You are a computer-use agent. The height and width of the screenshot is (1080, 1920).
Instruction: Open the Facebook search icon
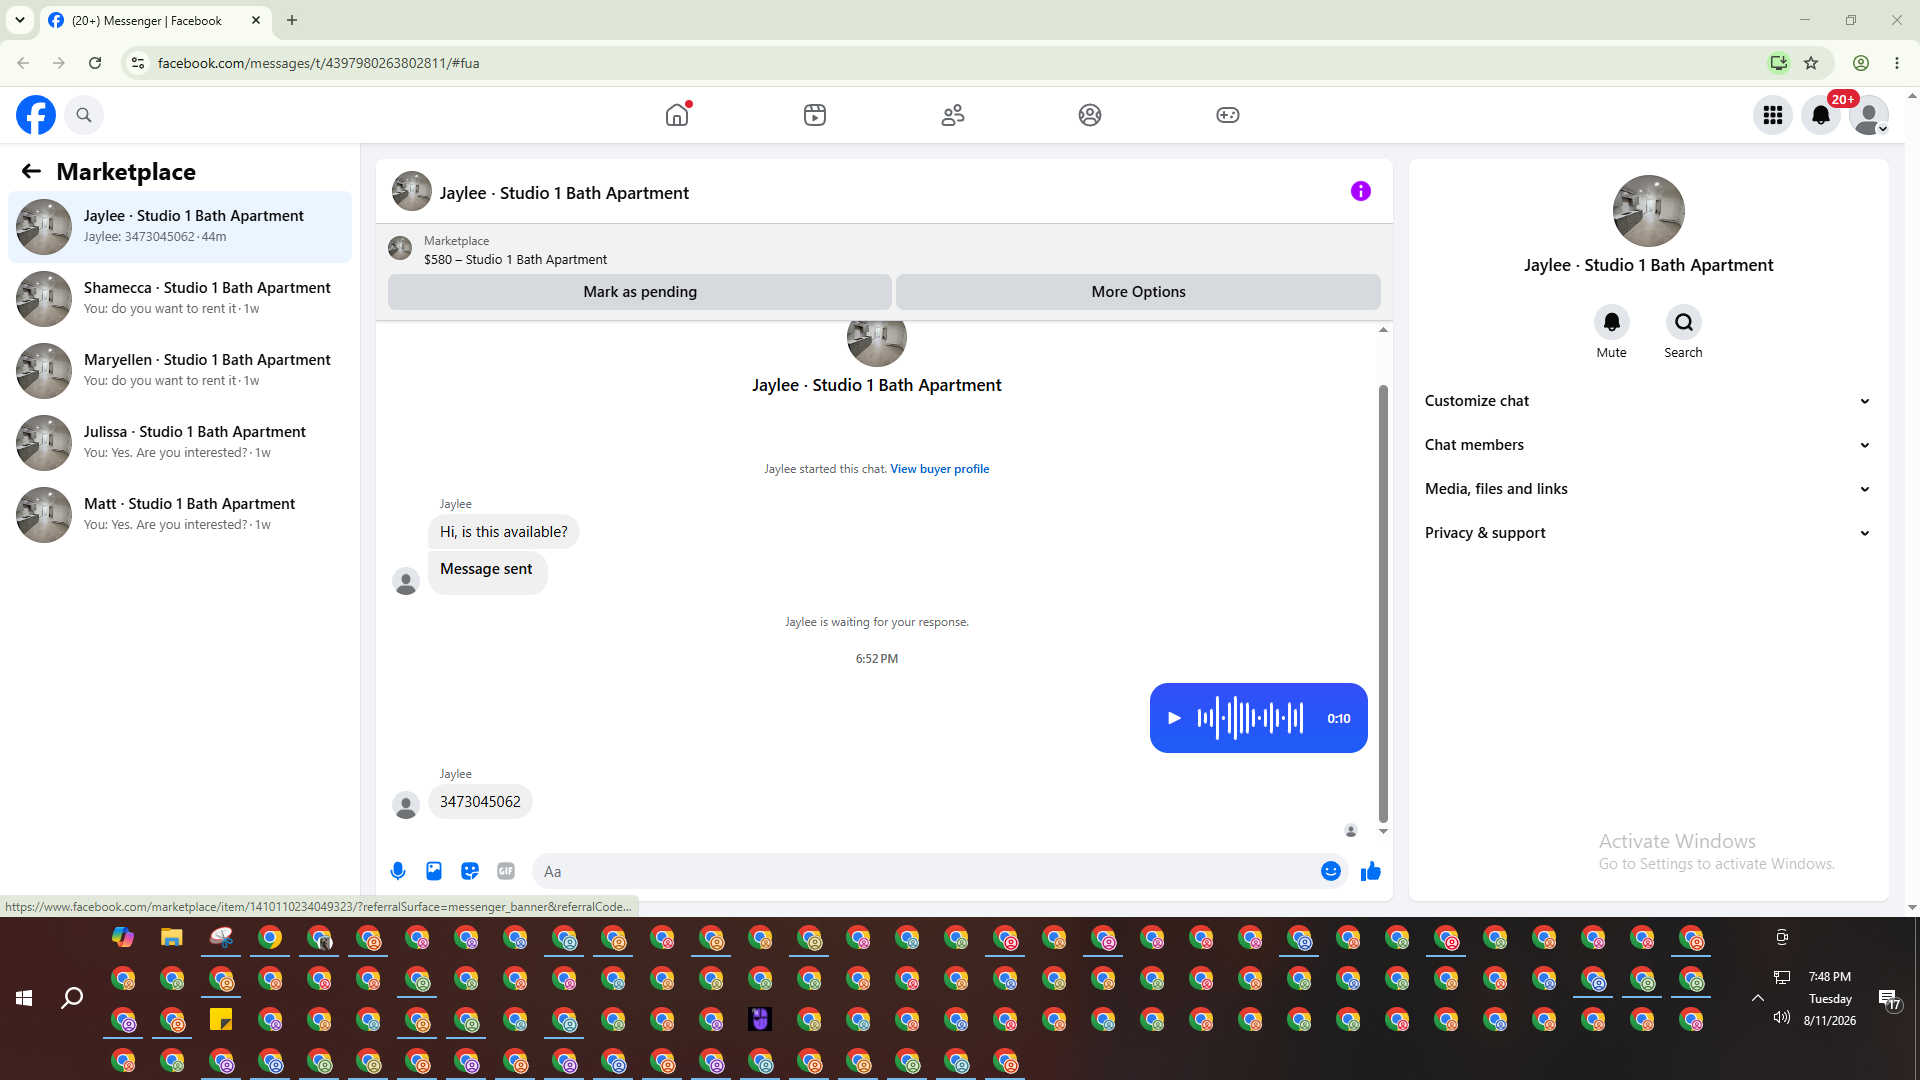(84, 115)
